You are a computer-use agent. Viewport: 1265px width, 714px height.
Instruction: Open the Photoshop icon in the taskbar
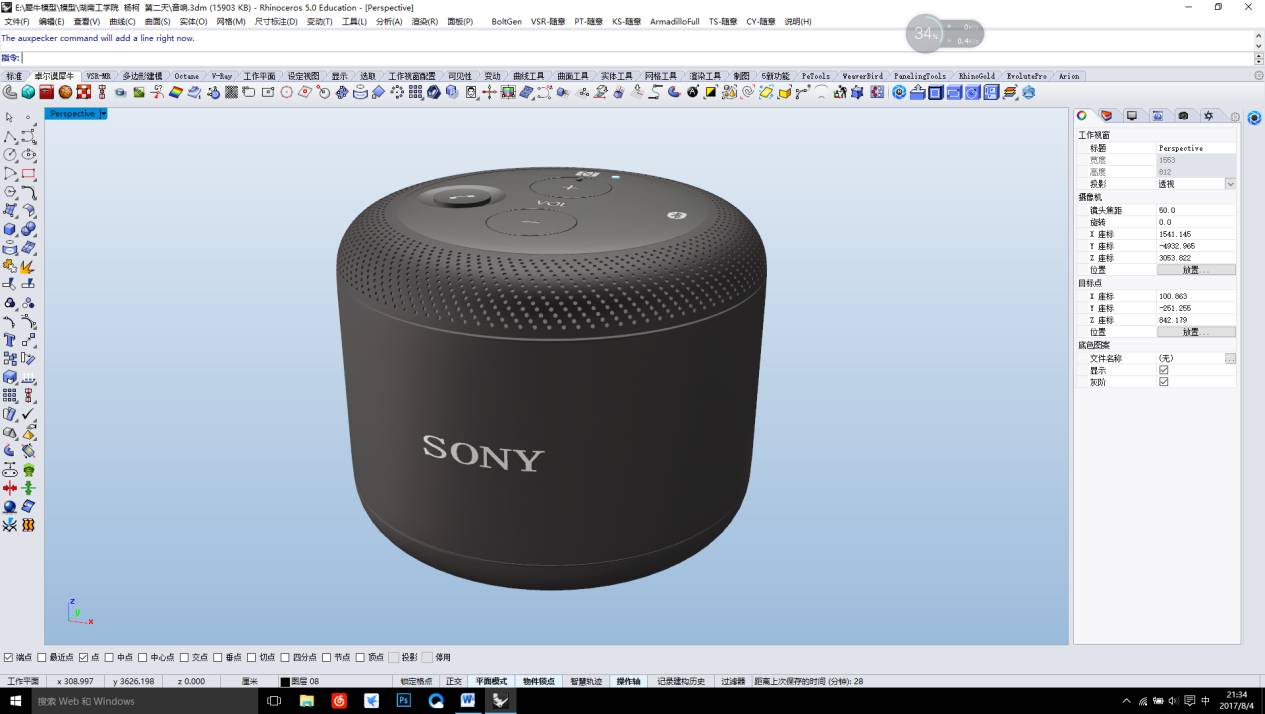tap(403, 701)
